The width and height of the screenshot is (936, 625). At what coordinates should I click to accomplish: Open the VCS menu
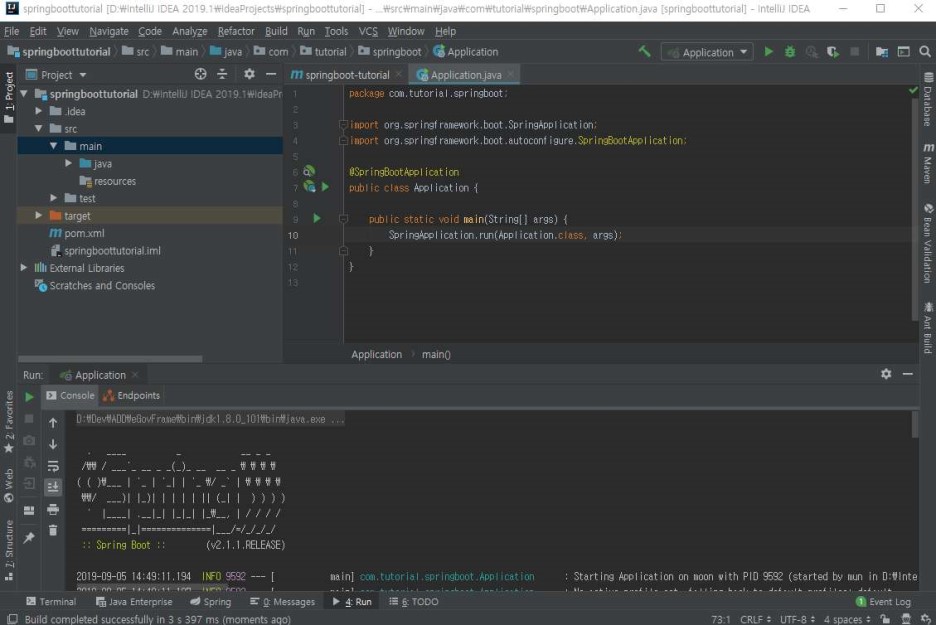click(368, 31)
